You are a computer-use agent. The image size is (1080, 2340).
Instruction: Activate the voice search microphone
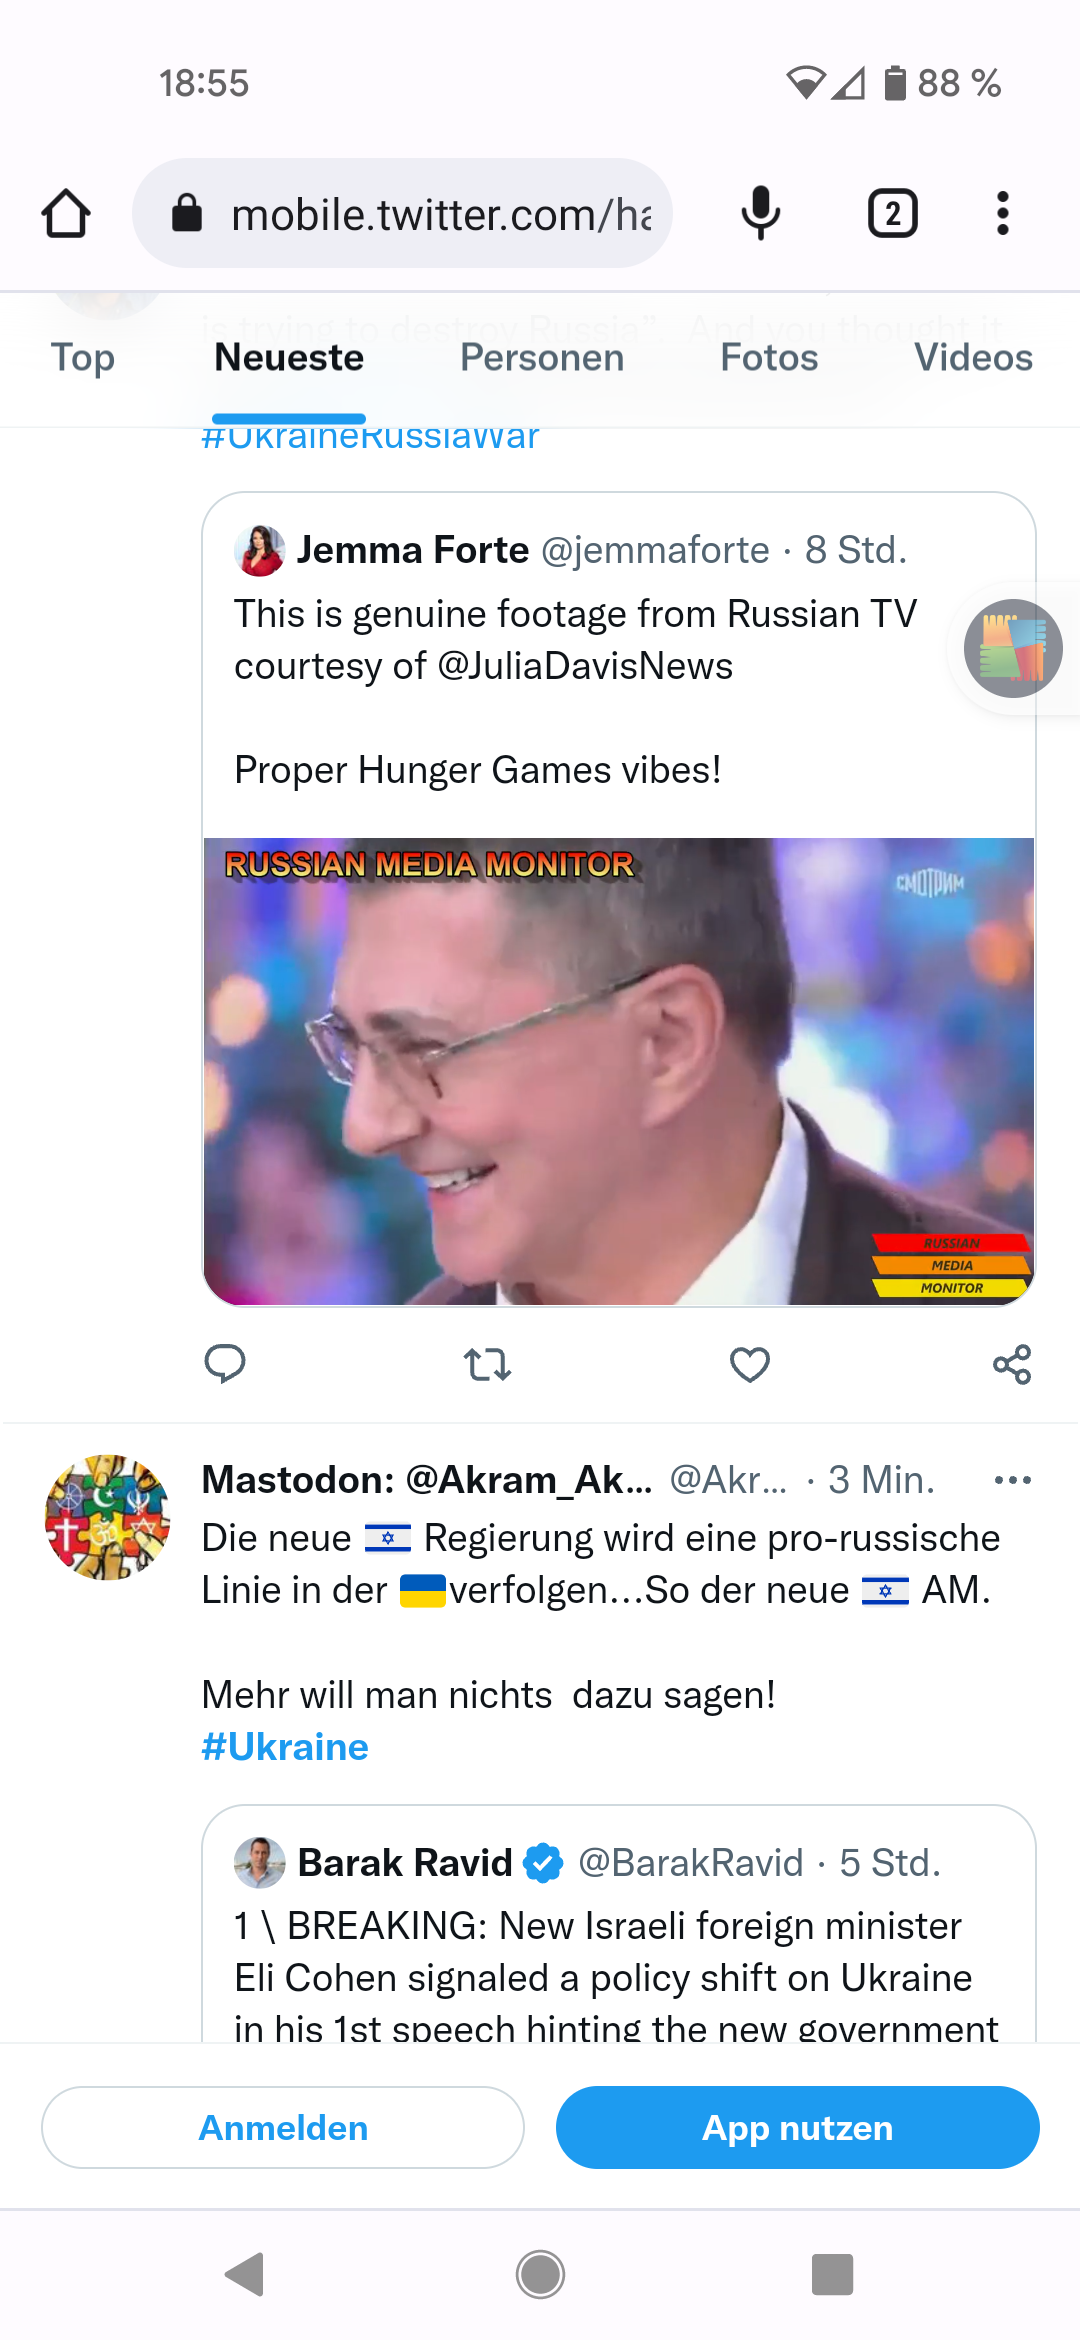[761, 213]
